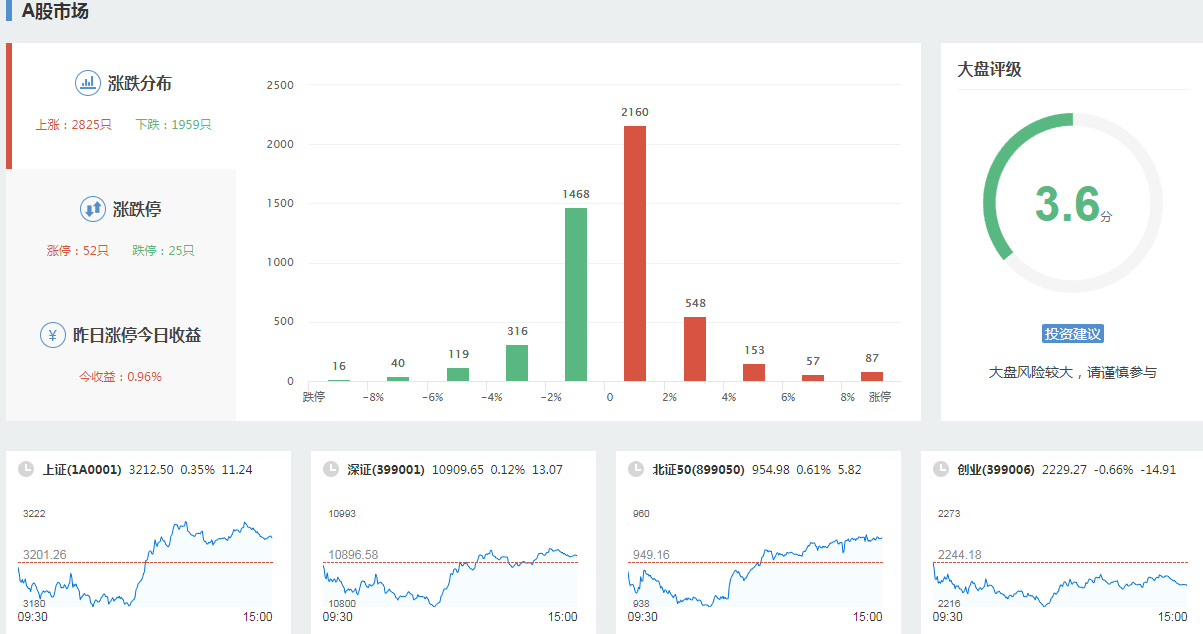Viewport: 1203px width, 634px height.
Task: Click the clock icon next to 上证(1A0001)
Action: (24, 469)
